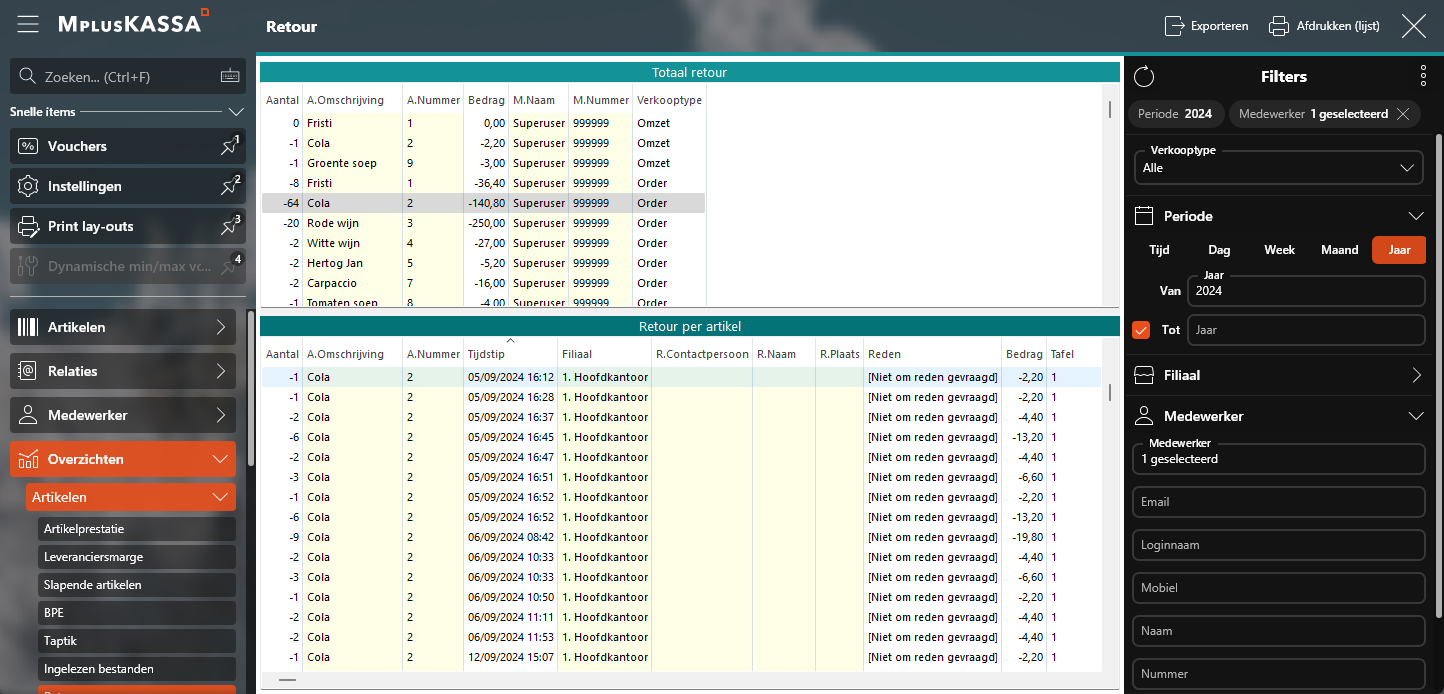Sort by the Verkooptype column header
The width and height of the screenshot is (1444, 694).
click(670, 100)
